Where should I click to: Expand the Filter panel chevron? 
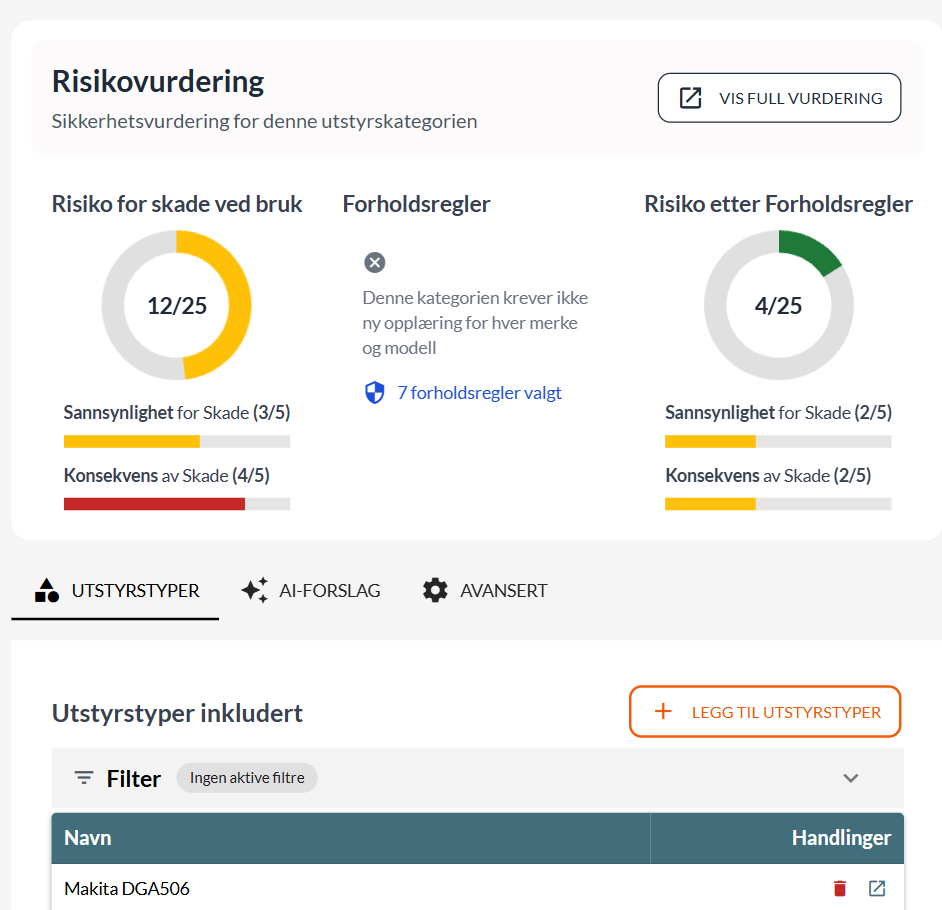851,778
